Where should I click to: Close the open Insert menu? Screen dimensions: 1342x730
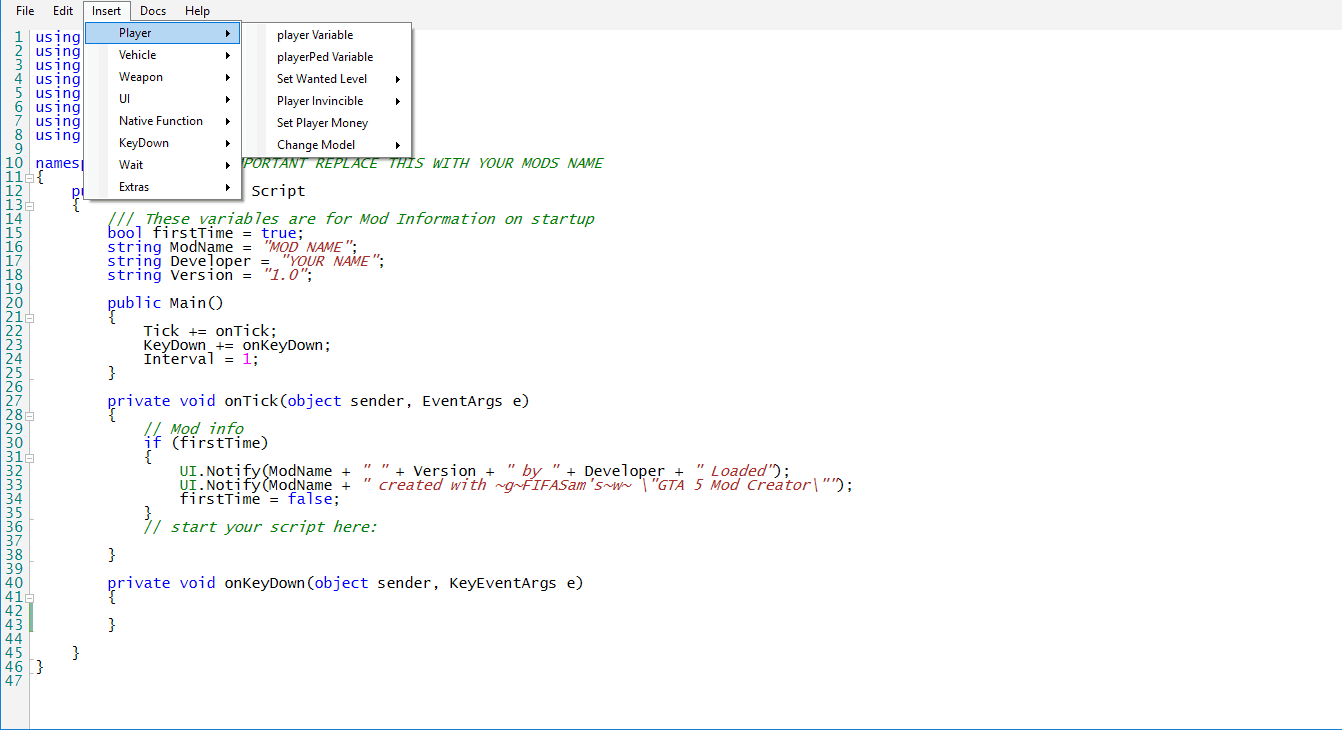pos(106,11)
